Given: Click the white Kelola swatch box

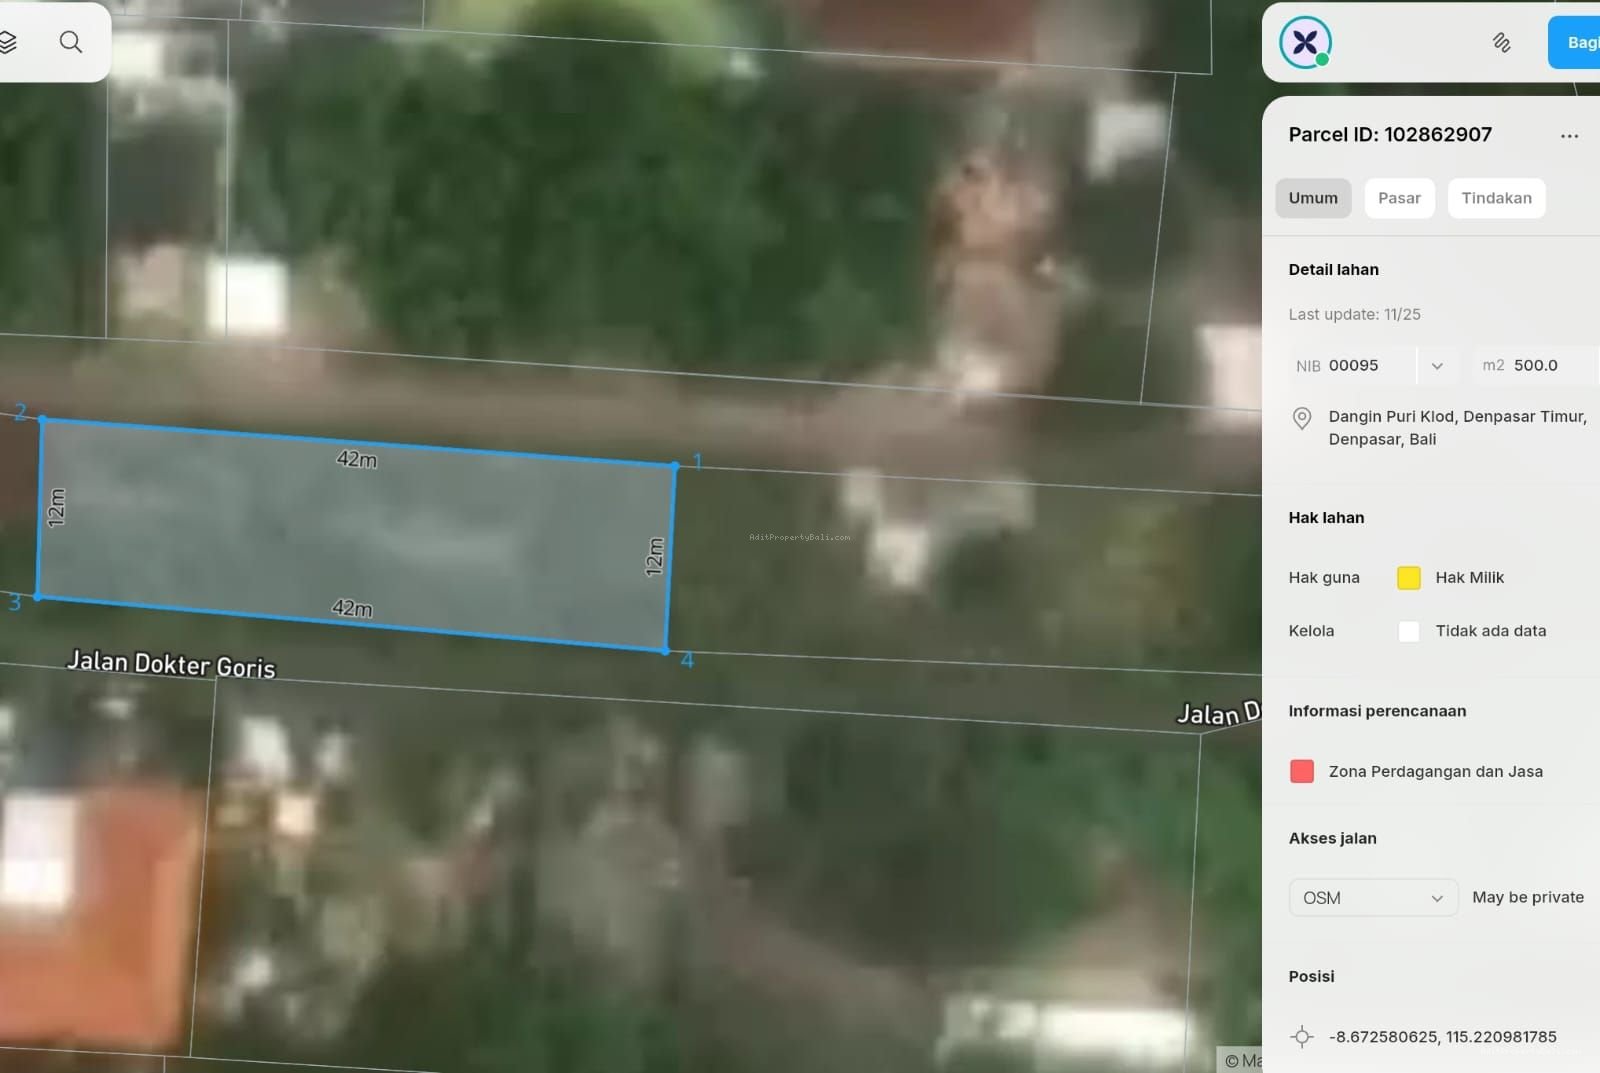Looking at the screenshot, I should point(1408,631).
